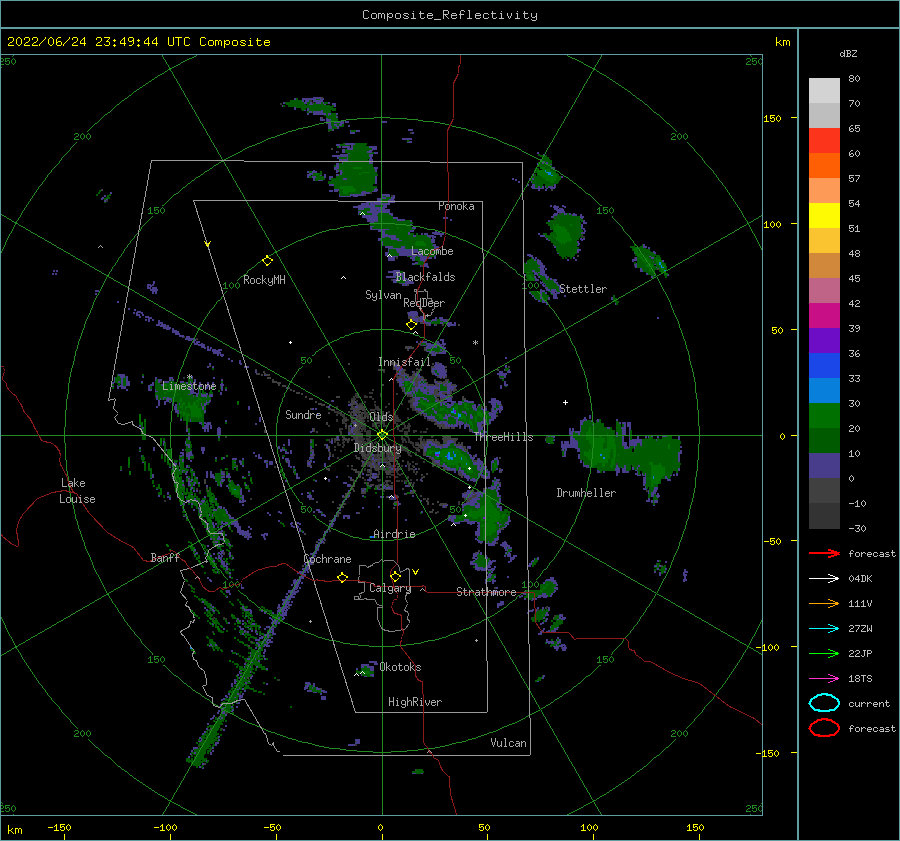Click the RockyMH label
The height and width of the screenshot is (841, 900).
pos(264,280)
